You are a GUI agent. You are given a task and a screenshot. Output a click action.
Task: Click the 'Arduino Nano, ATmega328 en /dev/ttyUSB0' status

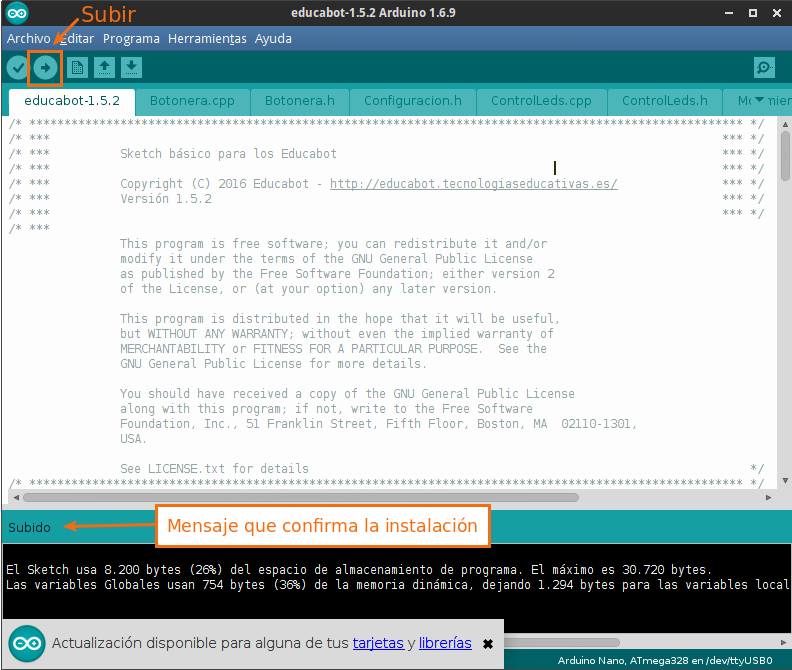point(665,660)
